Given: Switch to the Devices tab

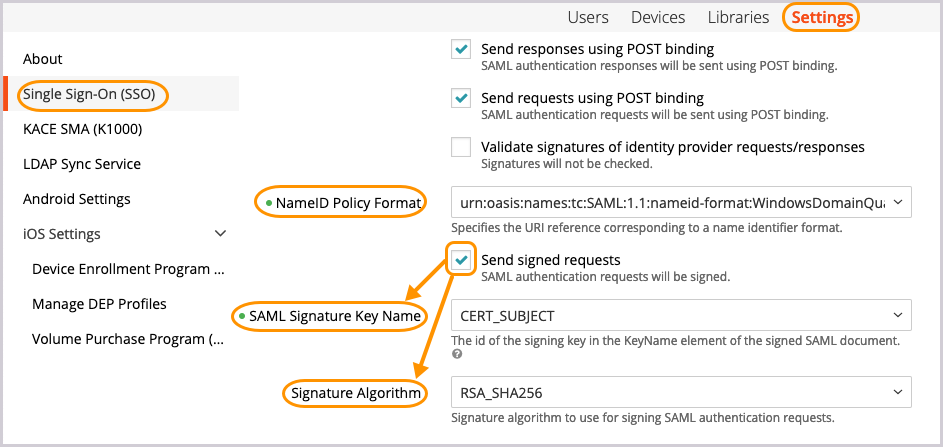Looking at the screenshot, I should [x=658, y=17].
